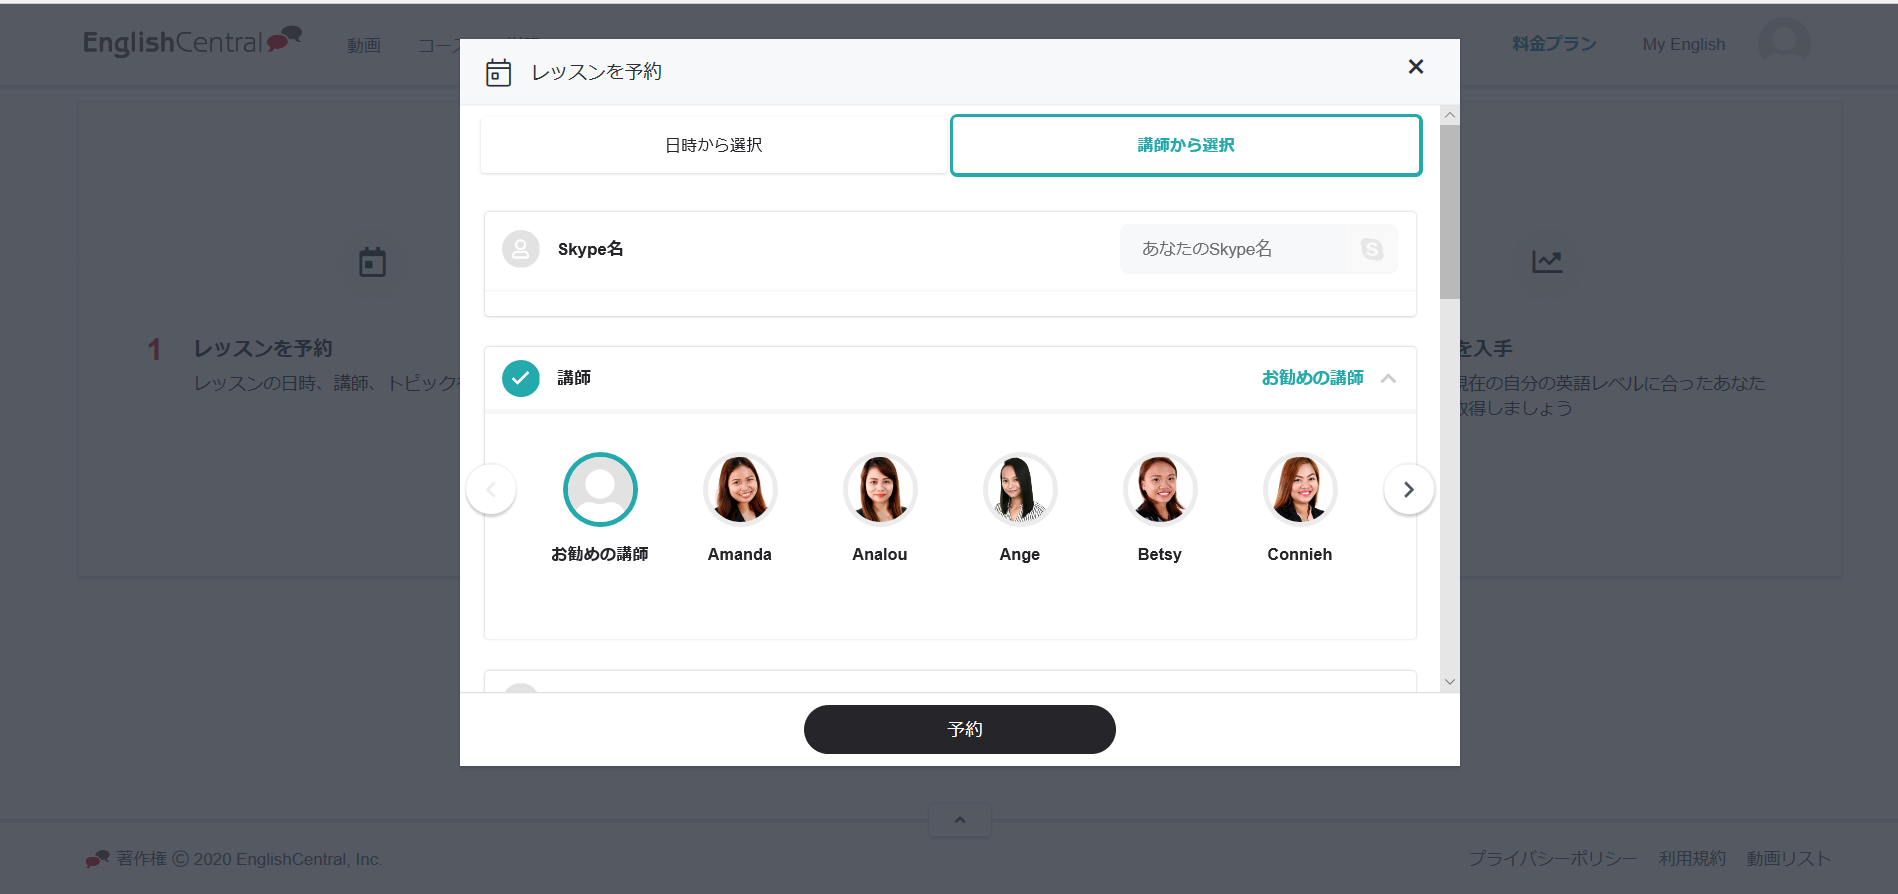Click the teal checkmark beside 講師
The height and width of the screenshot is (894, 1898).
click(x=520, y=378)
